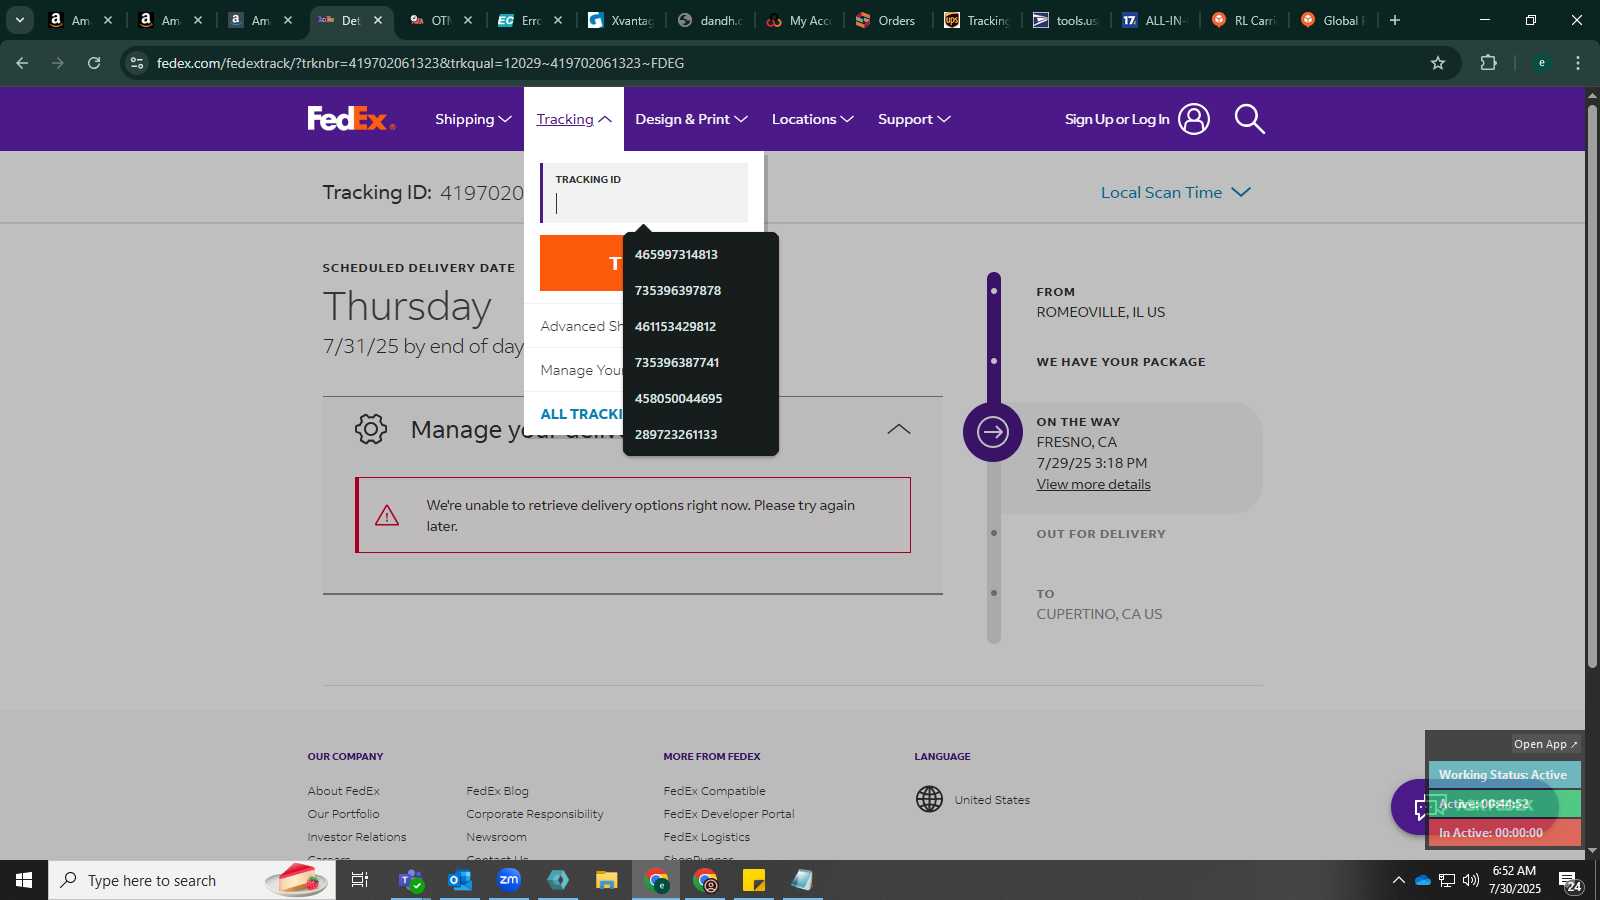Expand the Locations menu
1600x900 pixels.
(x=813, y=119)
